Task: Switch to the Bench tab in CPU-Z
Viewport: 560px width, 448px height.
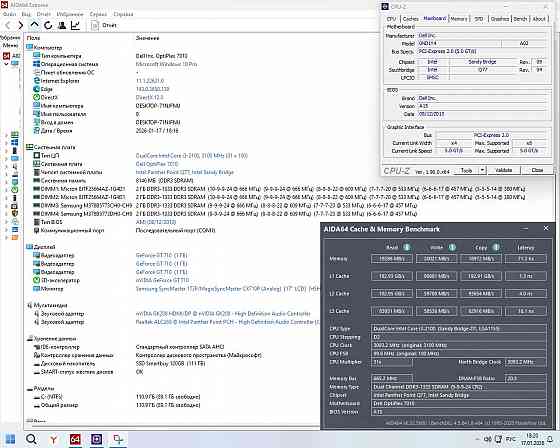Action: coord(520,19)
